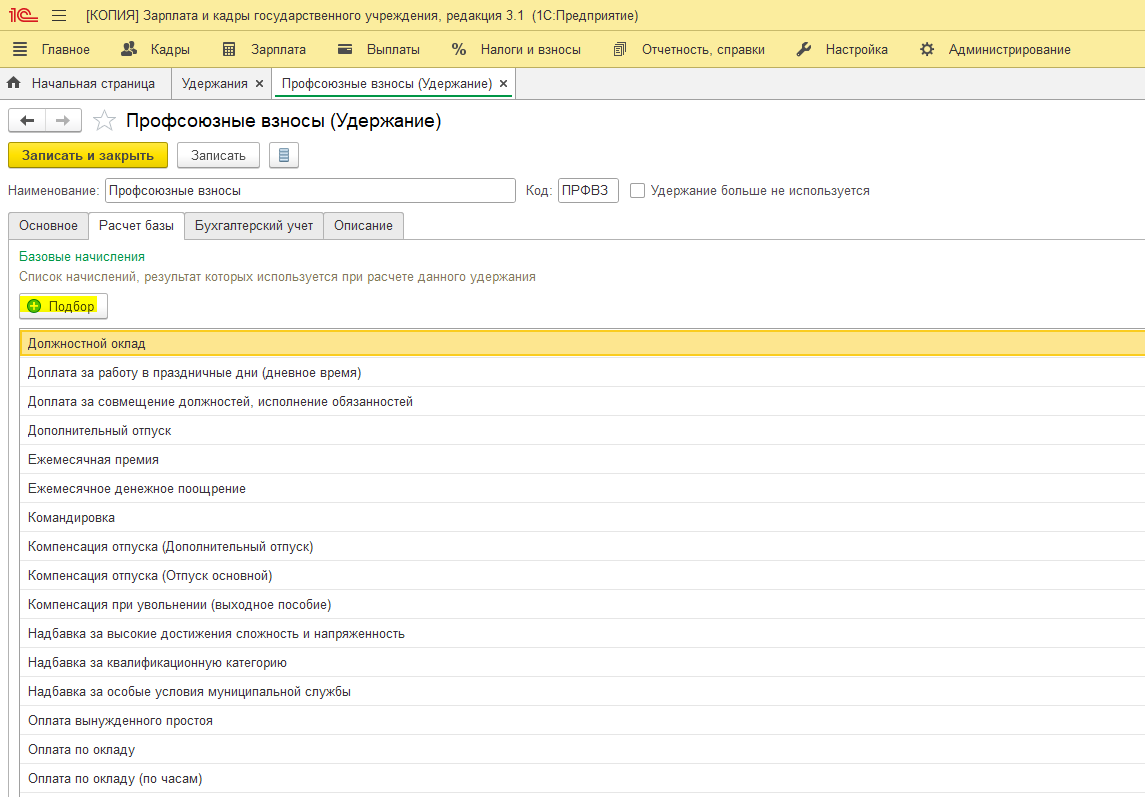Close the Удержания tab
The image size is (1145, 797).
259,84
